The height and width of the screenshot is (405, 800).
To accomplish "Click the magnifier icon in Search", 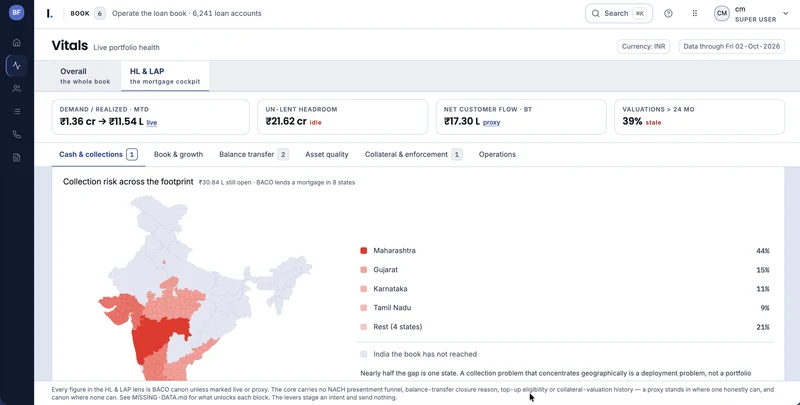I will click(595, 14).
